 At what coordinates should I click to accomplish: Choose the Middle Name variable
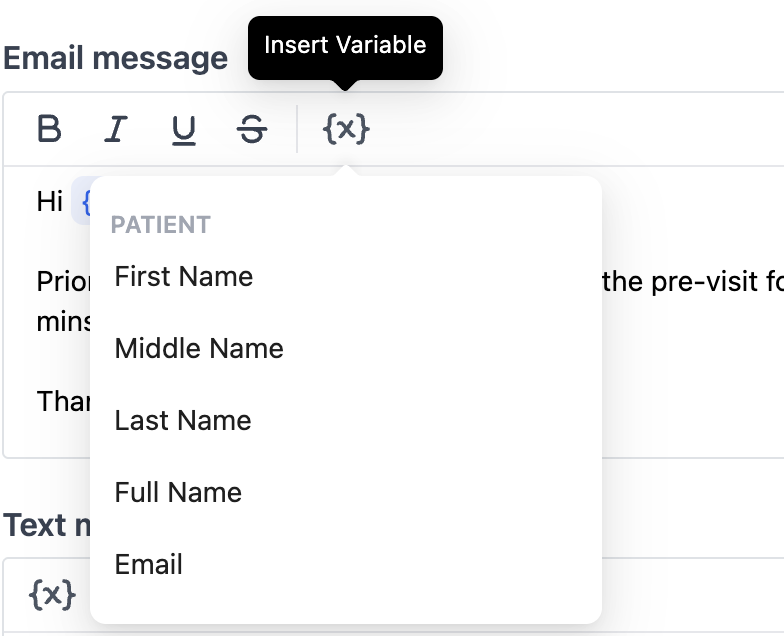click(199, 348)
